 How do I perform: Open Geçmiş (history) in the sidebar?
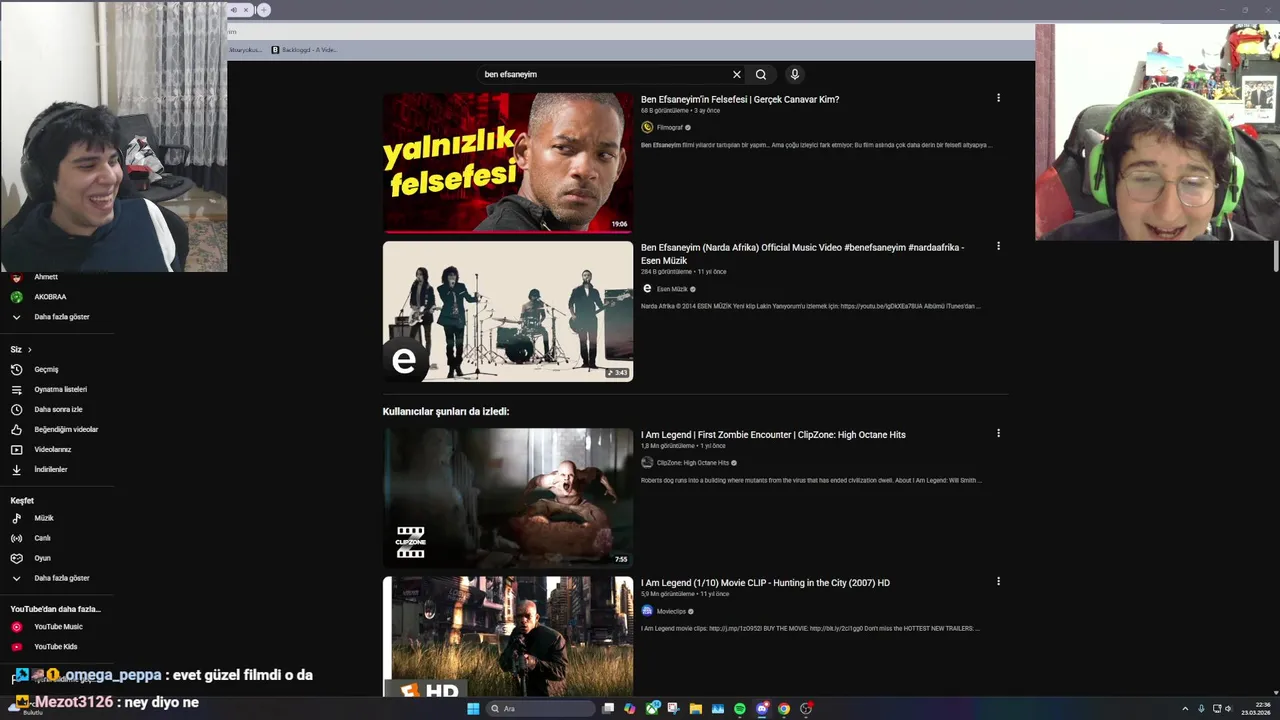46,369
